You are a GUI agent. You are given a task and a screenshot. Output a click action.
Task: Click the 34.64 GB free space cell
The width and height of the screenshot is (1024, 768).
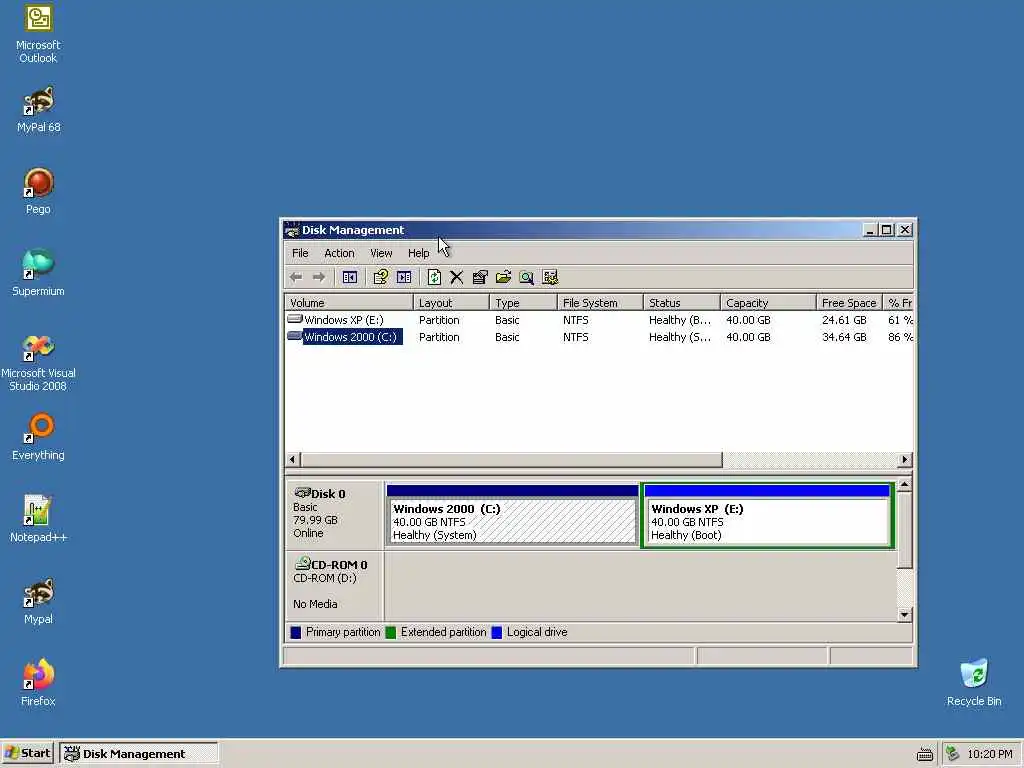(844, 337)
